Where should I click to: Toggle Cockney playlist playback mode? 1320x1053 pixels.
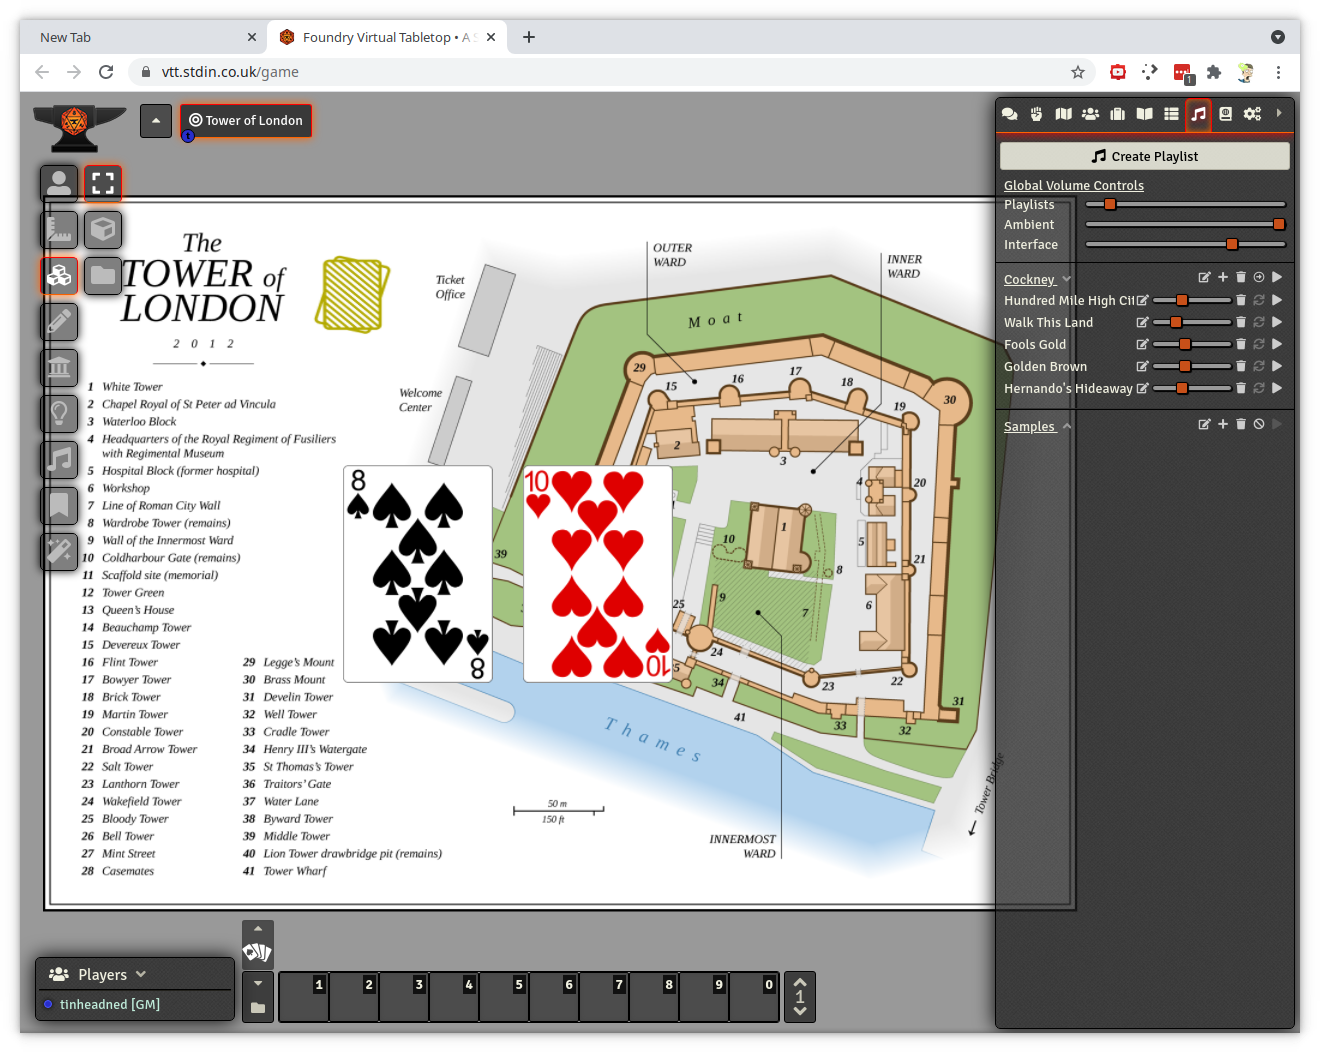pyautogui.click(x=1259, y=278)
